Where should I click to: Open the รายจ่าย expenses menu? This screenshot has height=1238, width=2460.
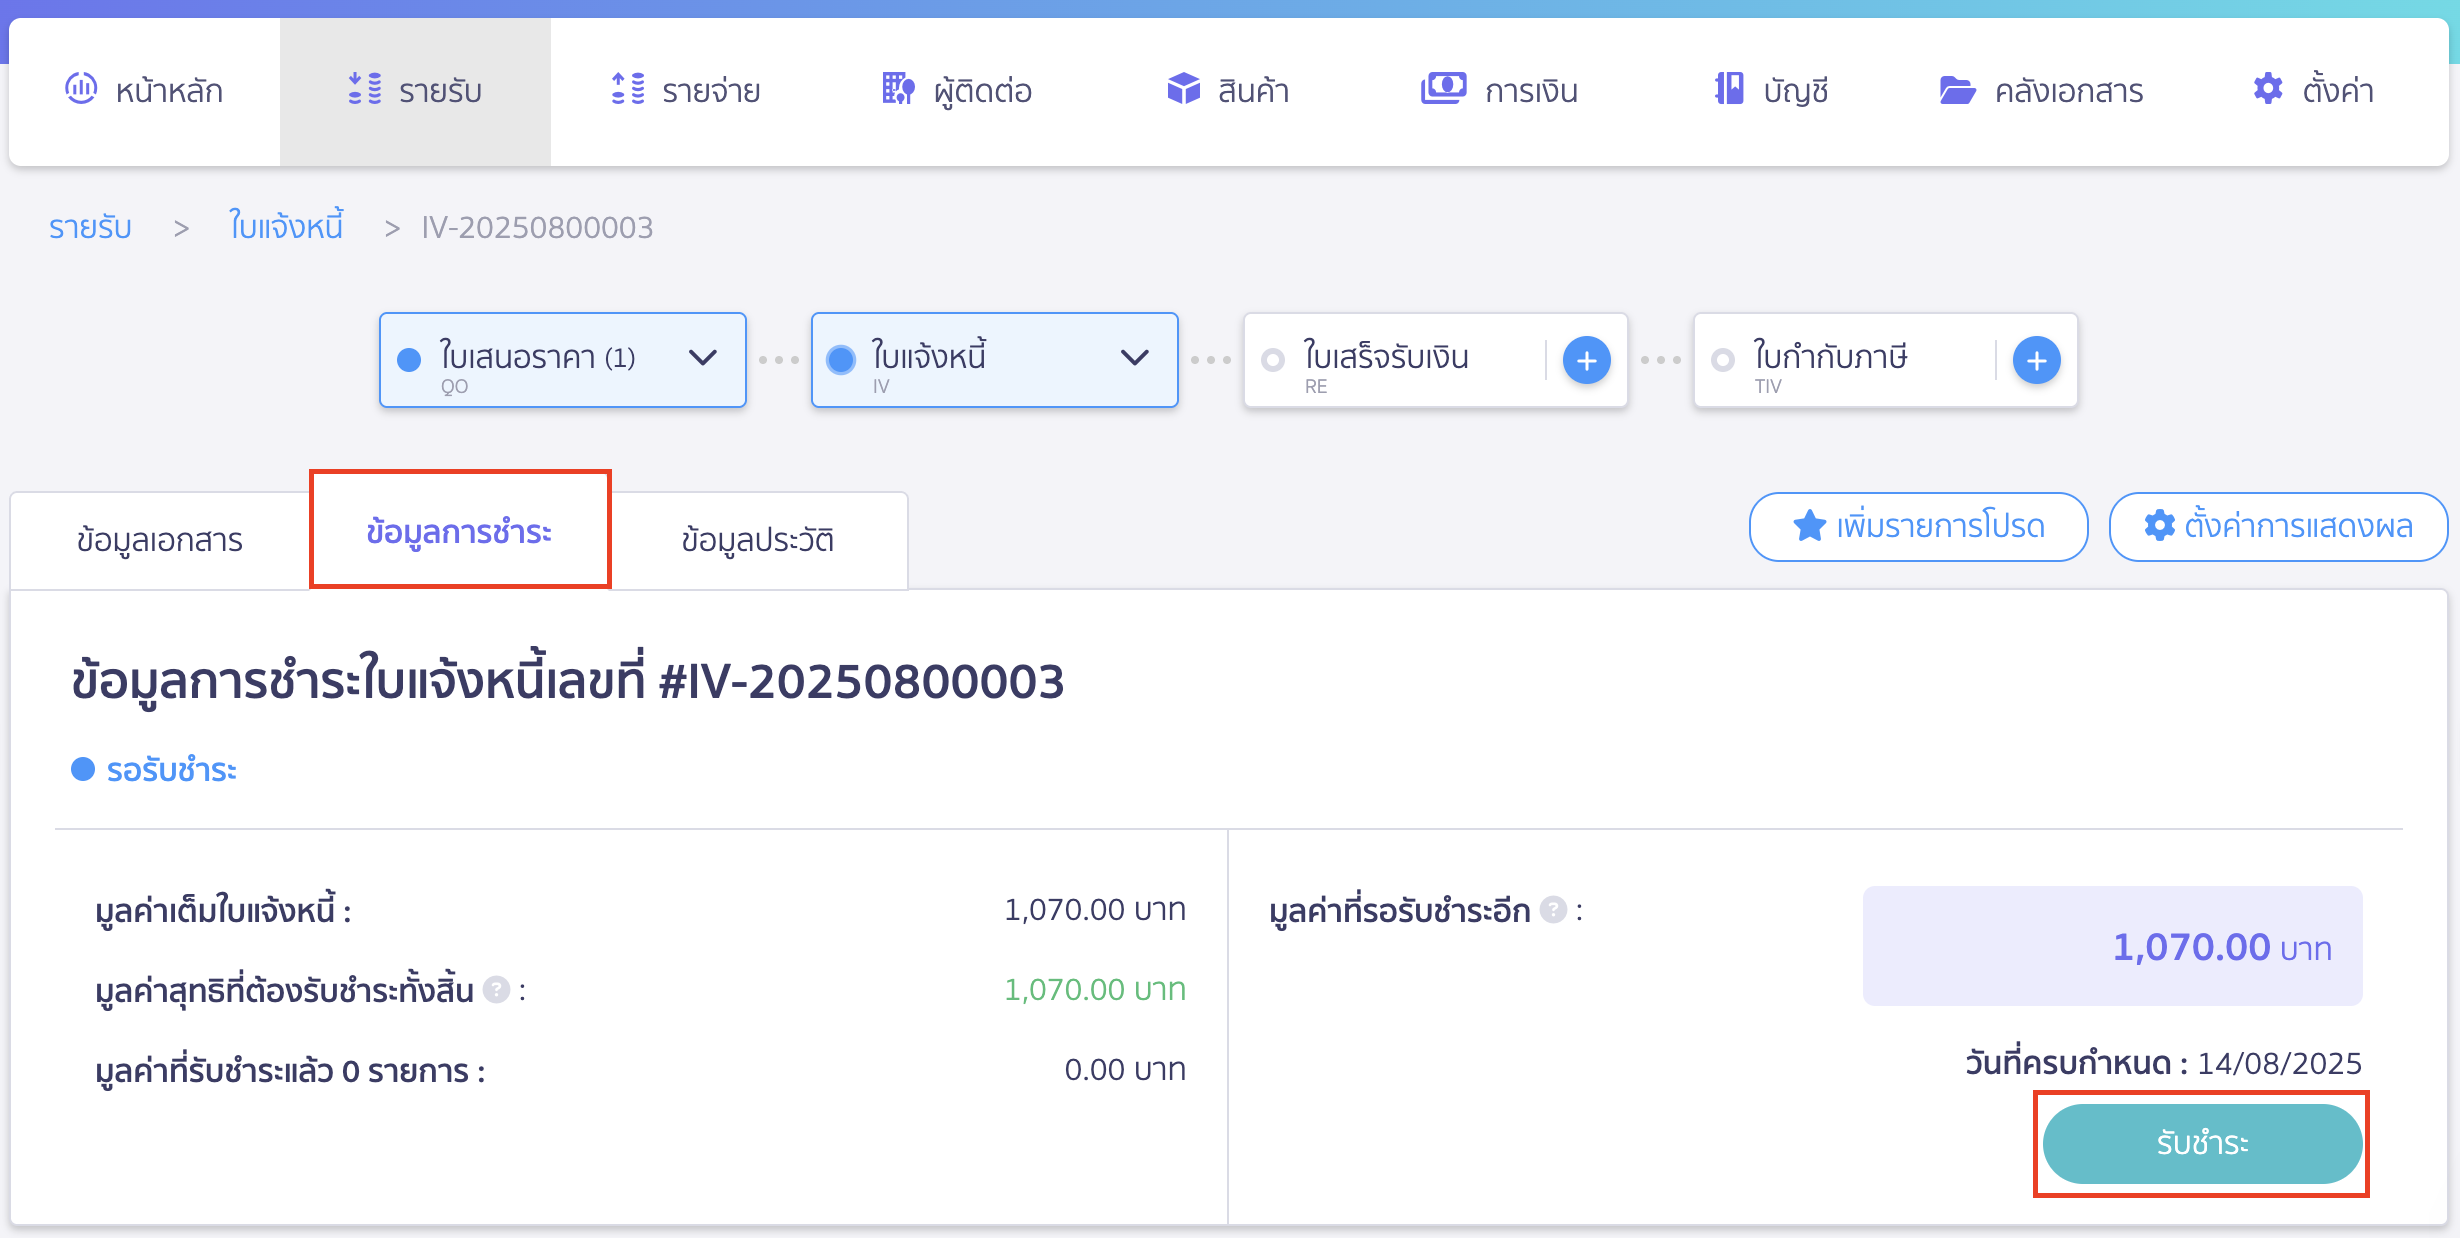[686, 91]
